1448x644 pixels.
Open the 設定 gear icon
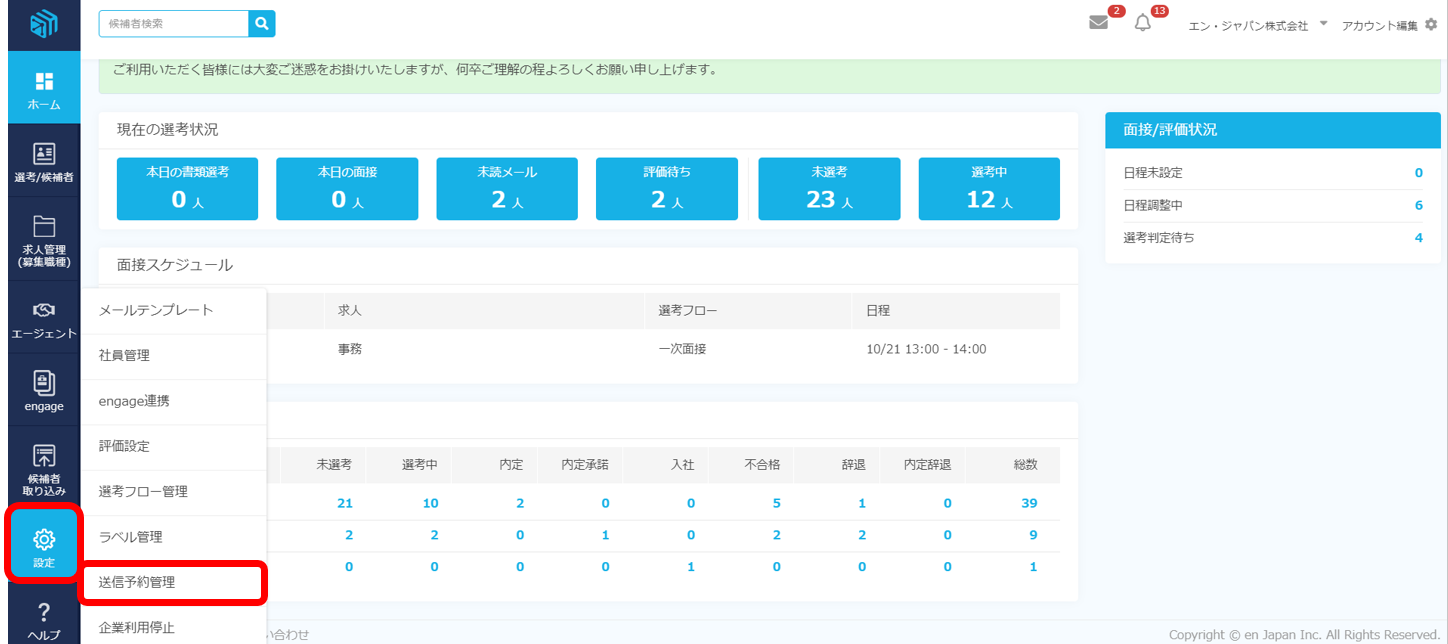(x=44, y=541)
